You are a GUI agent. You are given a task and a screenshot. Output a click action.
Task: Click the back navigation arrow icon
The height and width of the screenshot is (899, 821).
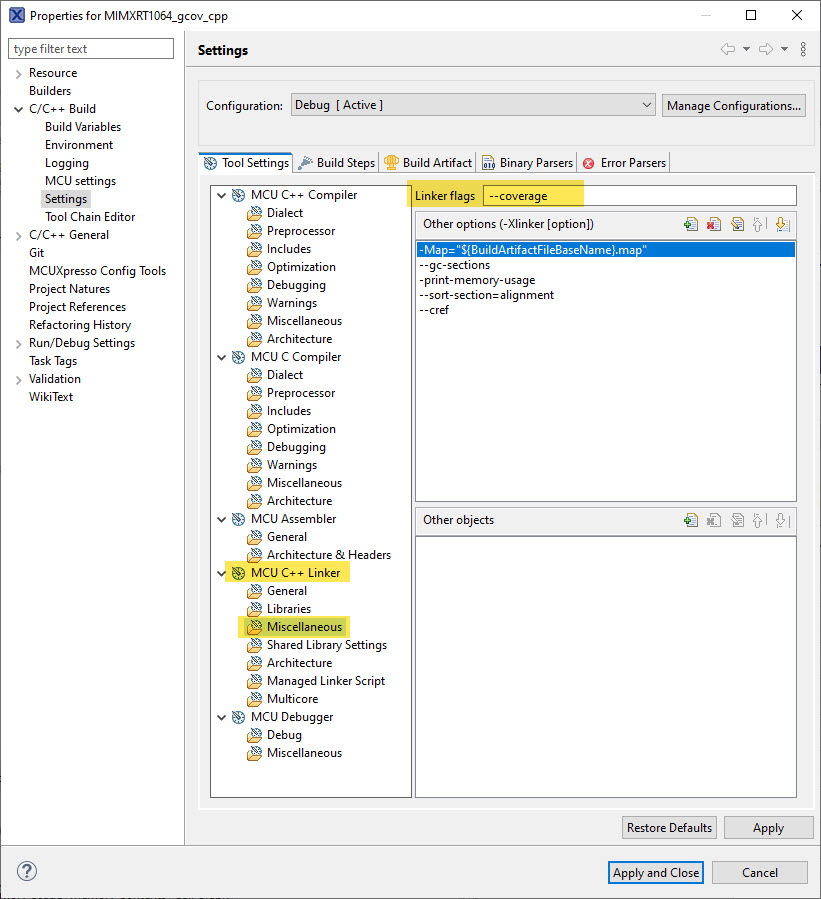[x=728, y=50]
